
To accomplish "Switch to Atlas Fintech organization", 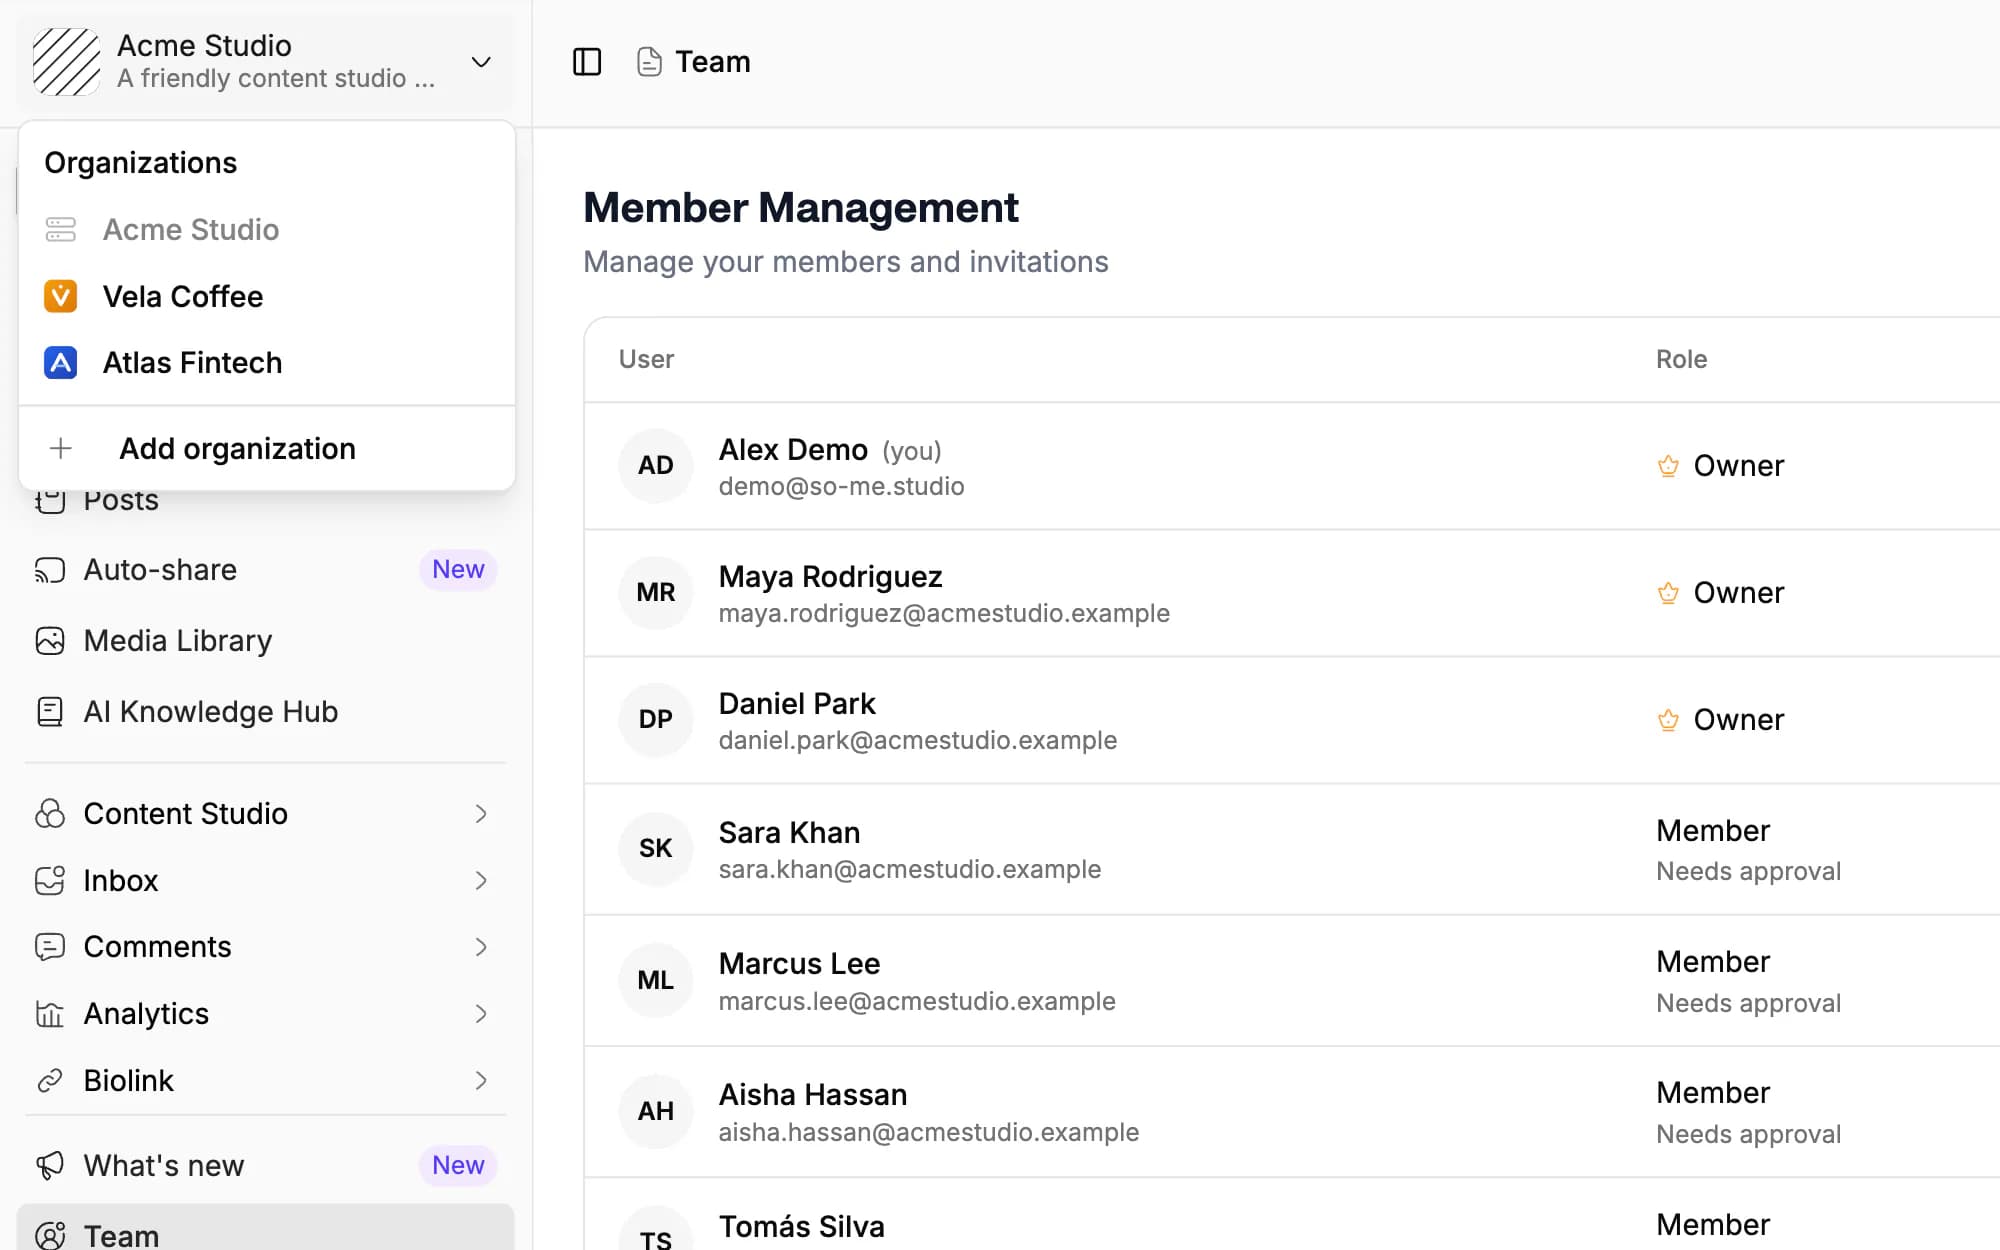I will (267, 362).
